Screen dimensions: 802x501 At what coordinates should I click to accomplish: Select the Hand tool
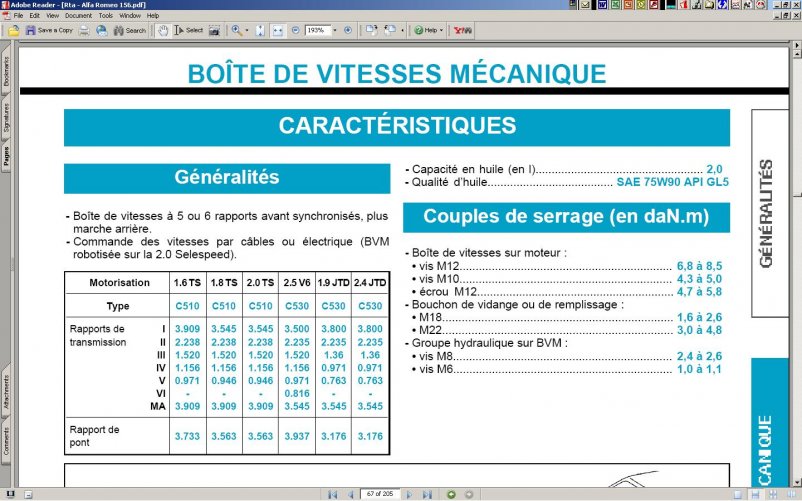[x=162, y=30]
